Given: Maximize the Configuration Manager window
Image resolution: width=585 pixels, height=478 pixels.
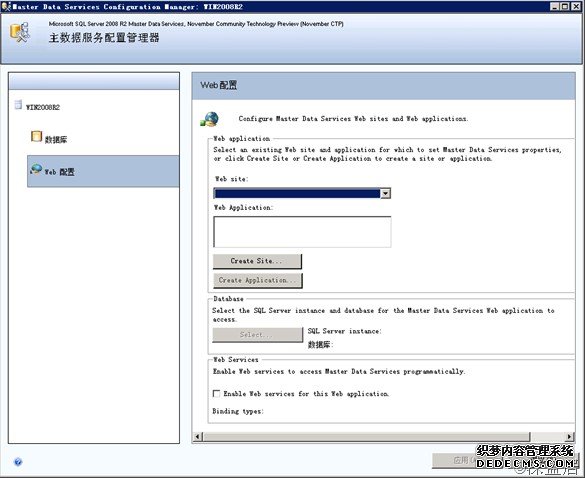Looking at the screenshot, I should (x=565, y=6).
